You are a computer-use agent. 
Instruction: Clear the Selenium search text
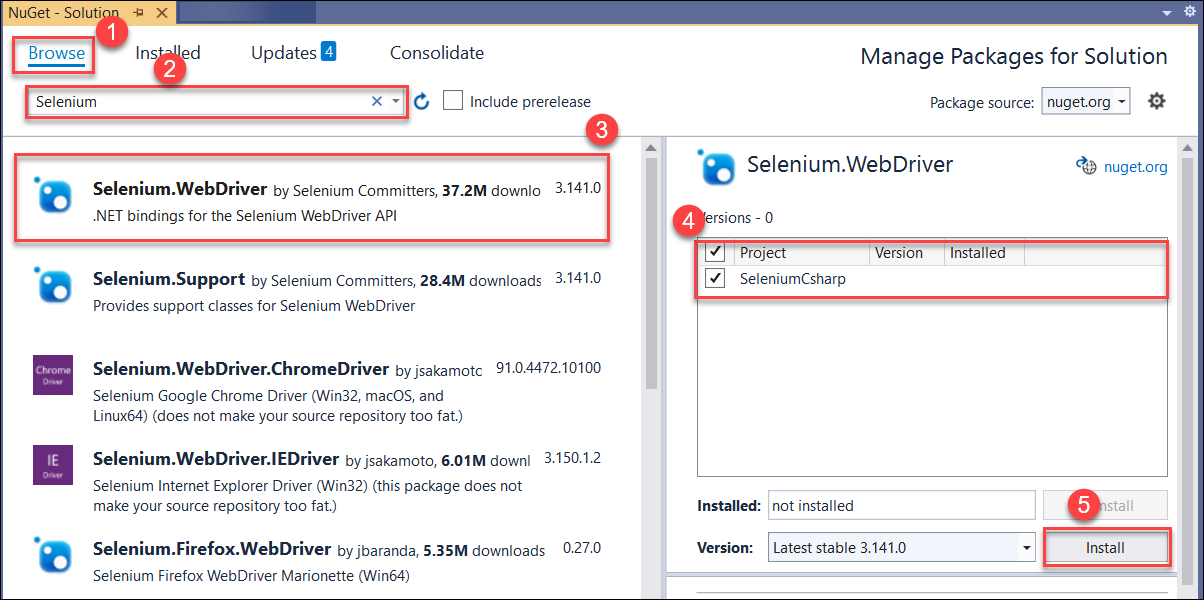tap(377, 101)
